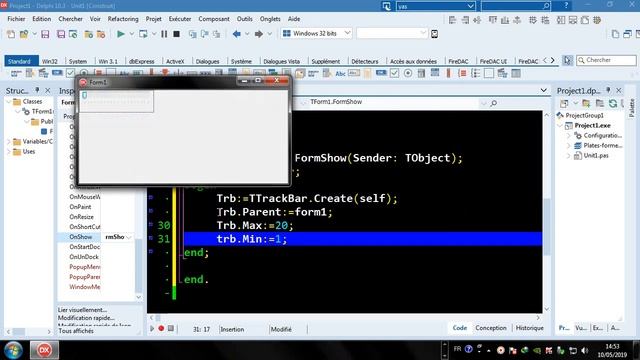The width and height of the screenshot is (640, 360).
Task: Pick the Abc label component in the palette
Action: (x=340, y=73)
